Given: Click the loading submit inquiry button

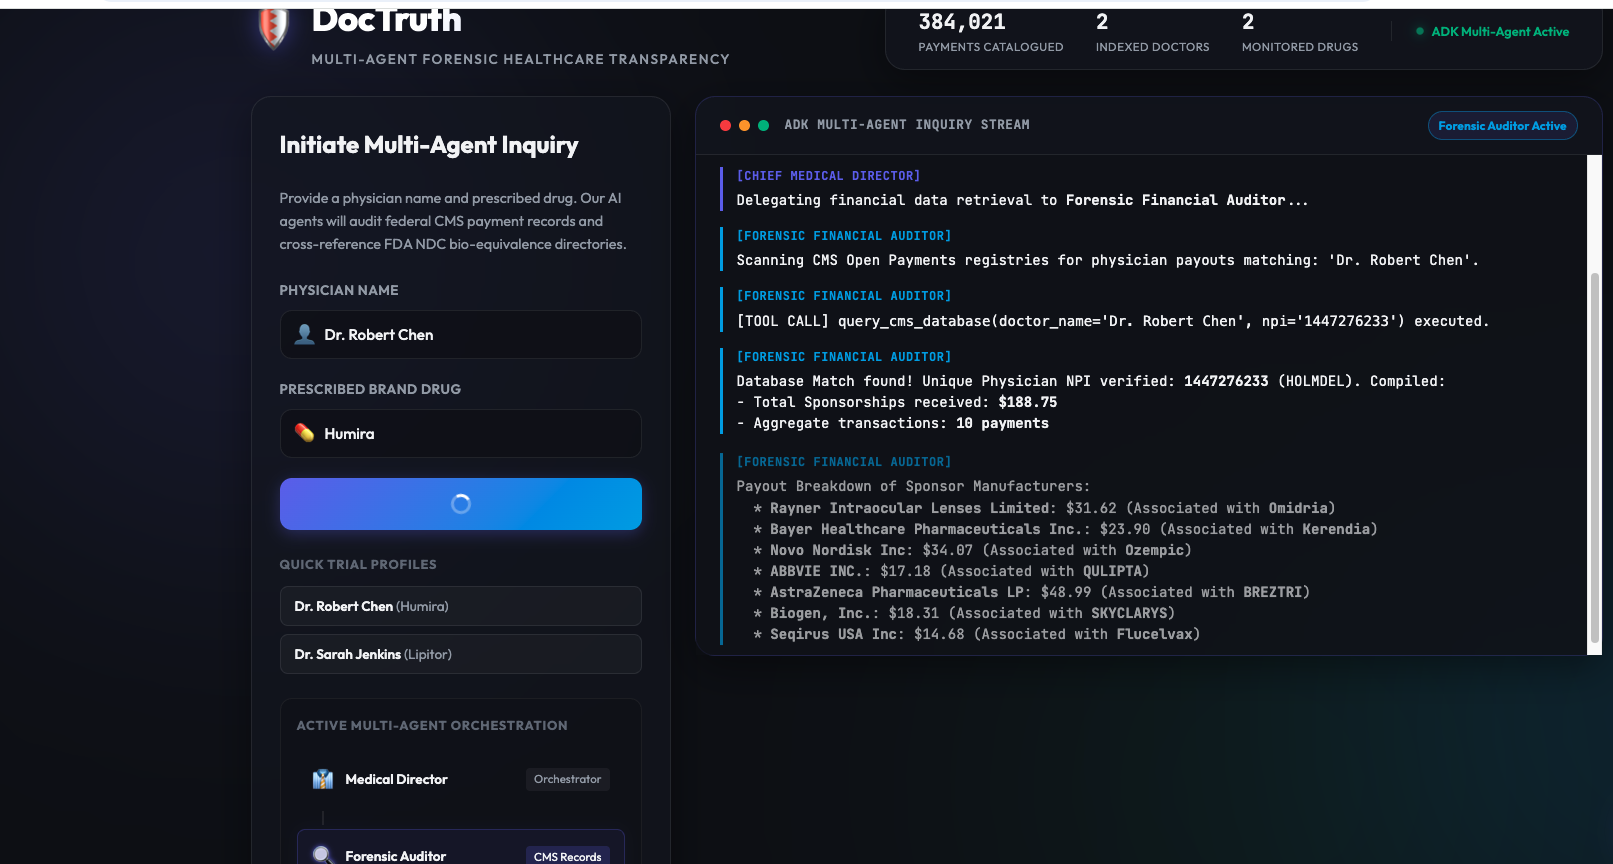Looking at the screenshot, I should coord(461,504).
